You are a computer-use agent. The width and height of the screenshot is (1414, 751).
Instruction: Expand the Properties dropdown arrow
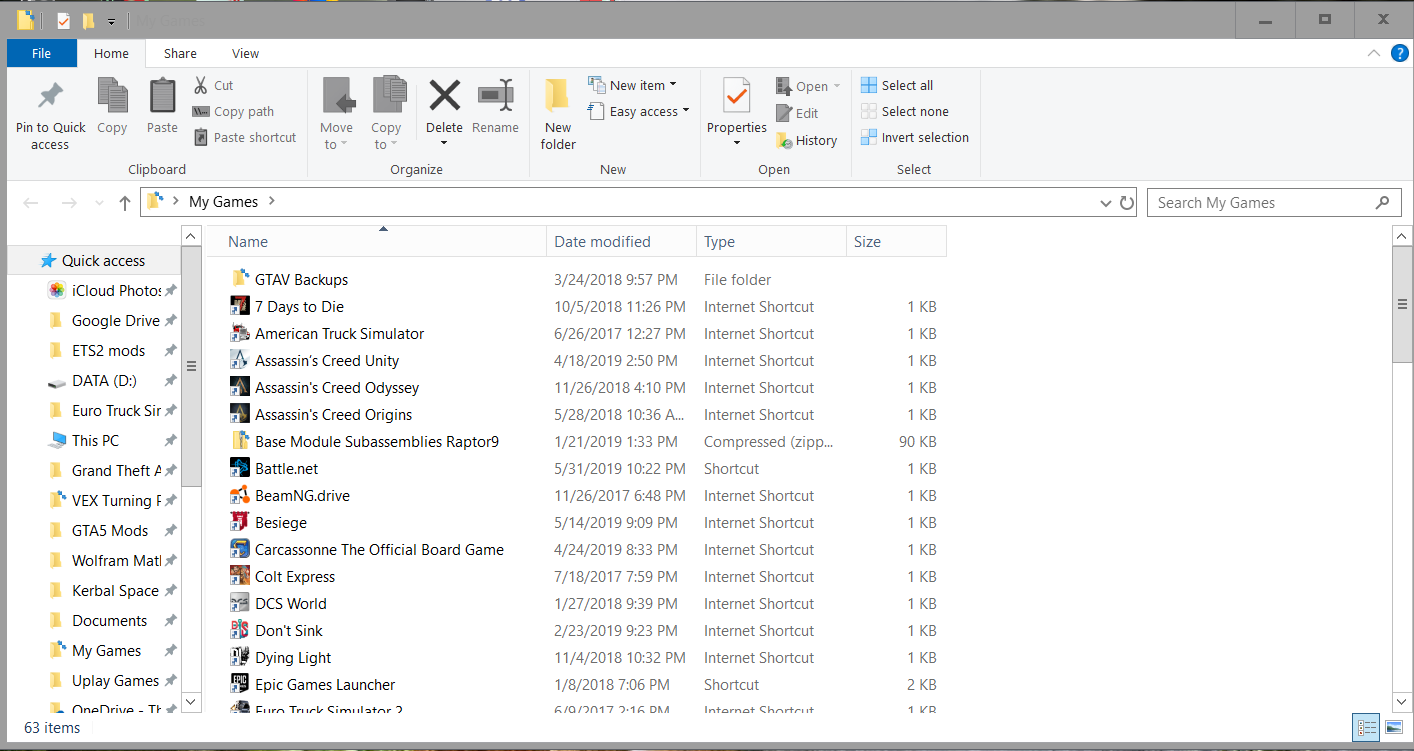737,143
